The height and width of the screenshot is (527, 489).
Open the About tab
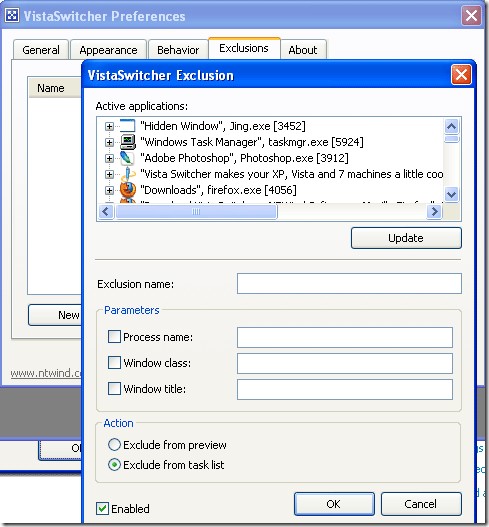(x=302, y=50)
